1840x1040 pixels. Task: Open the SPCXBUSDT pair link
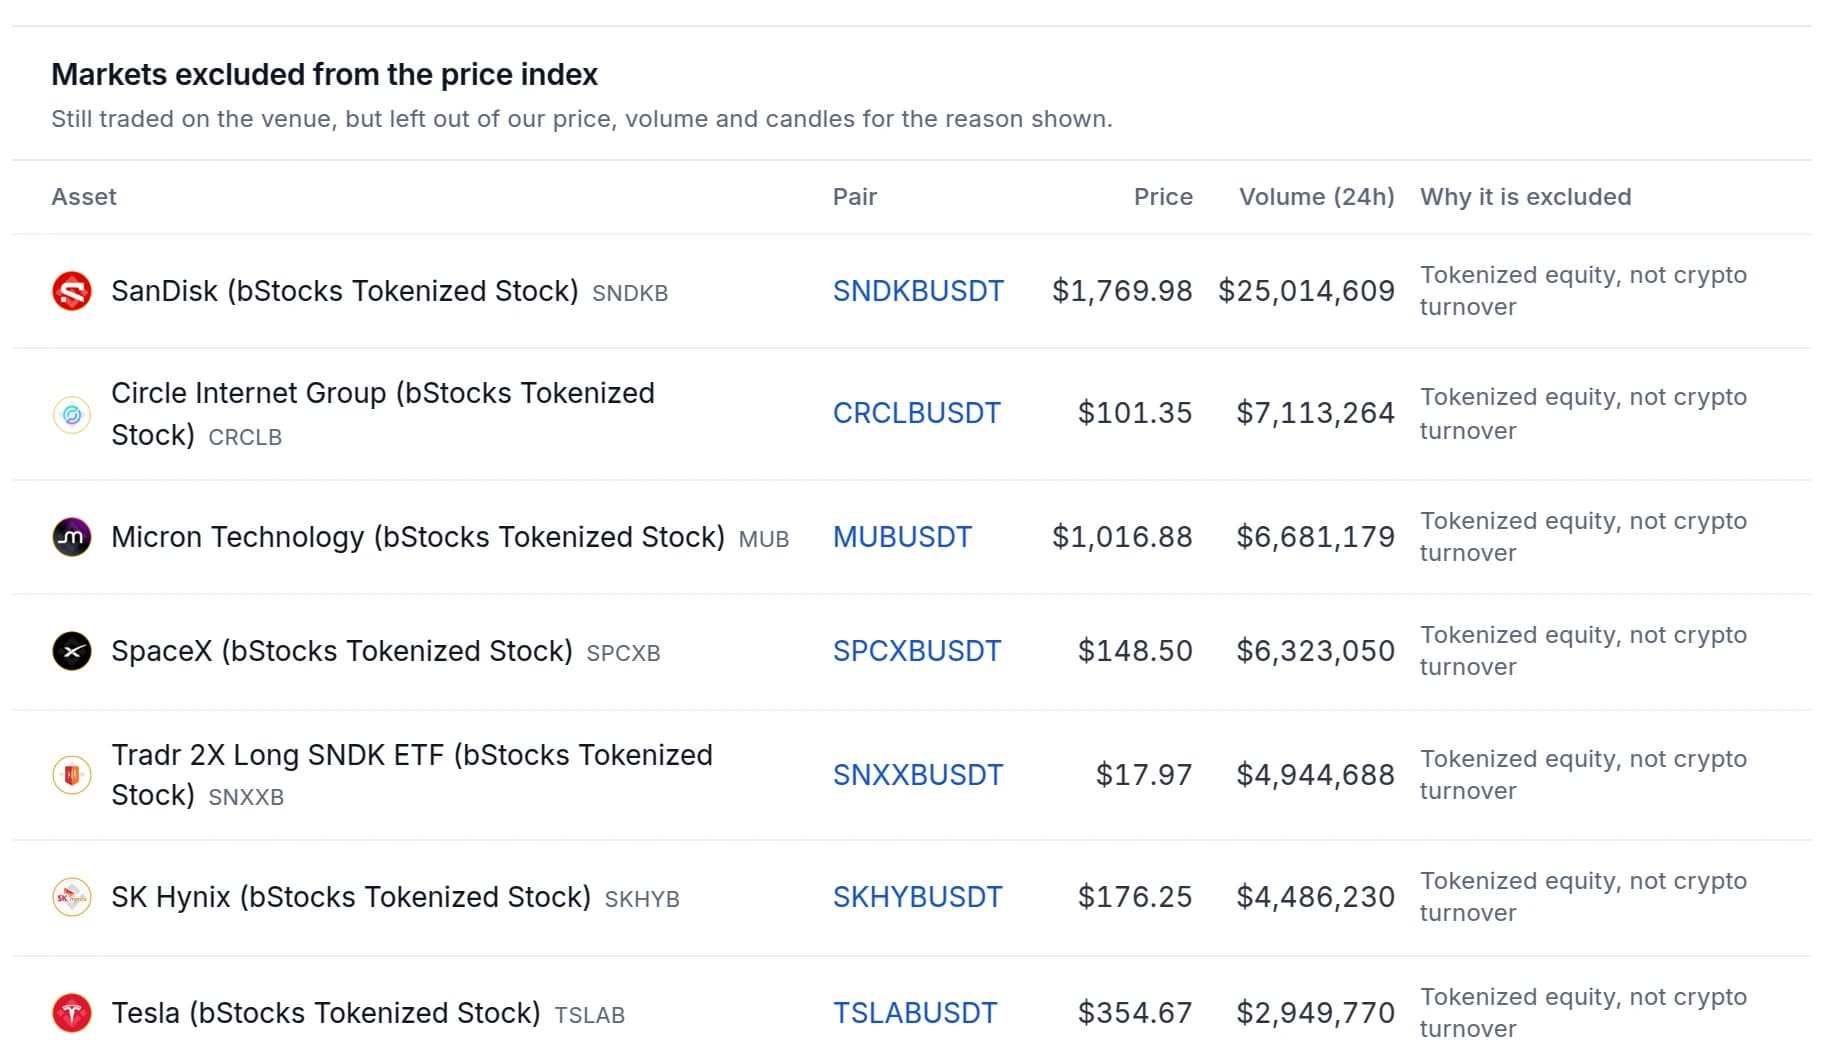click(x=916, y=651)
